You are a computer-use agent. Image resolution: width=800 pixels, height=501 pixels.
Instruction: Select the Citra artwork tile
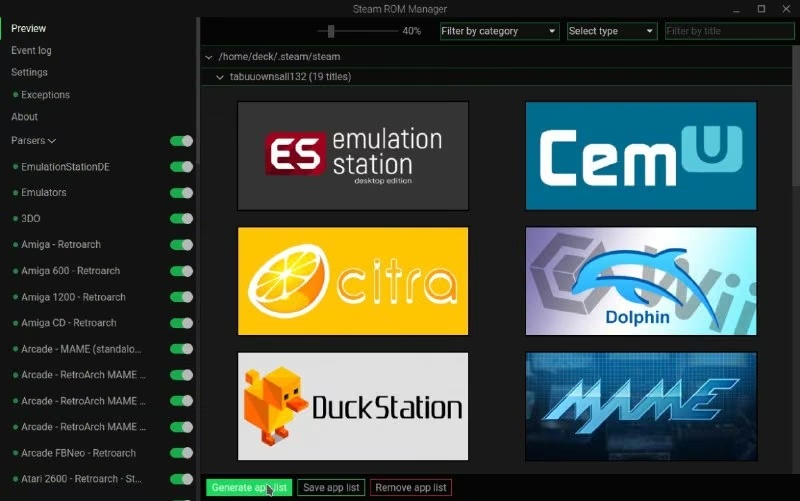click(353, 281)
